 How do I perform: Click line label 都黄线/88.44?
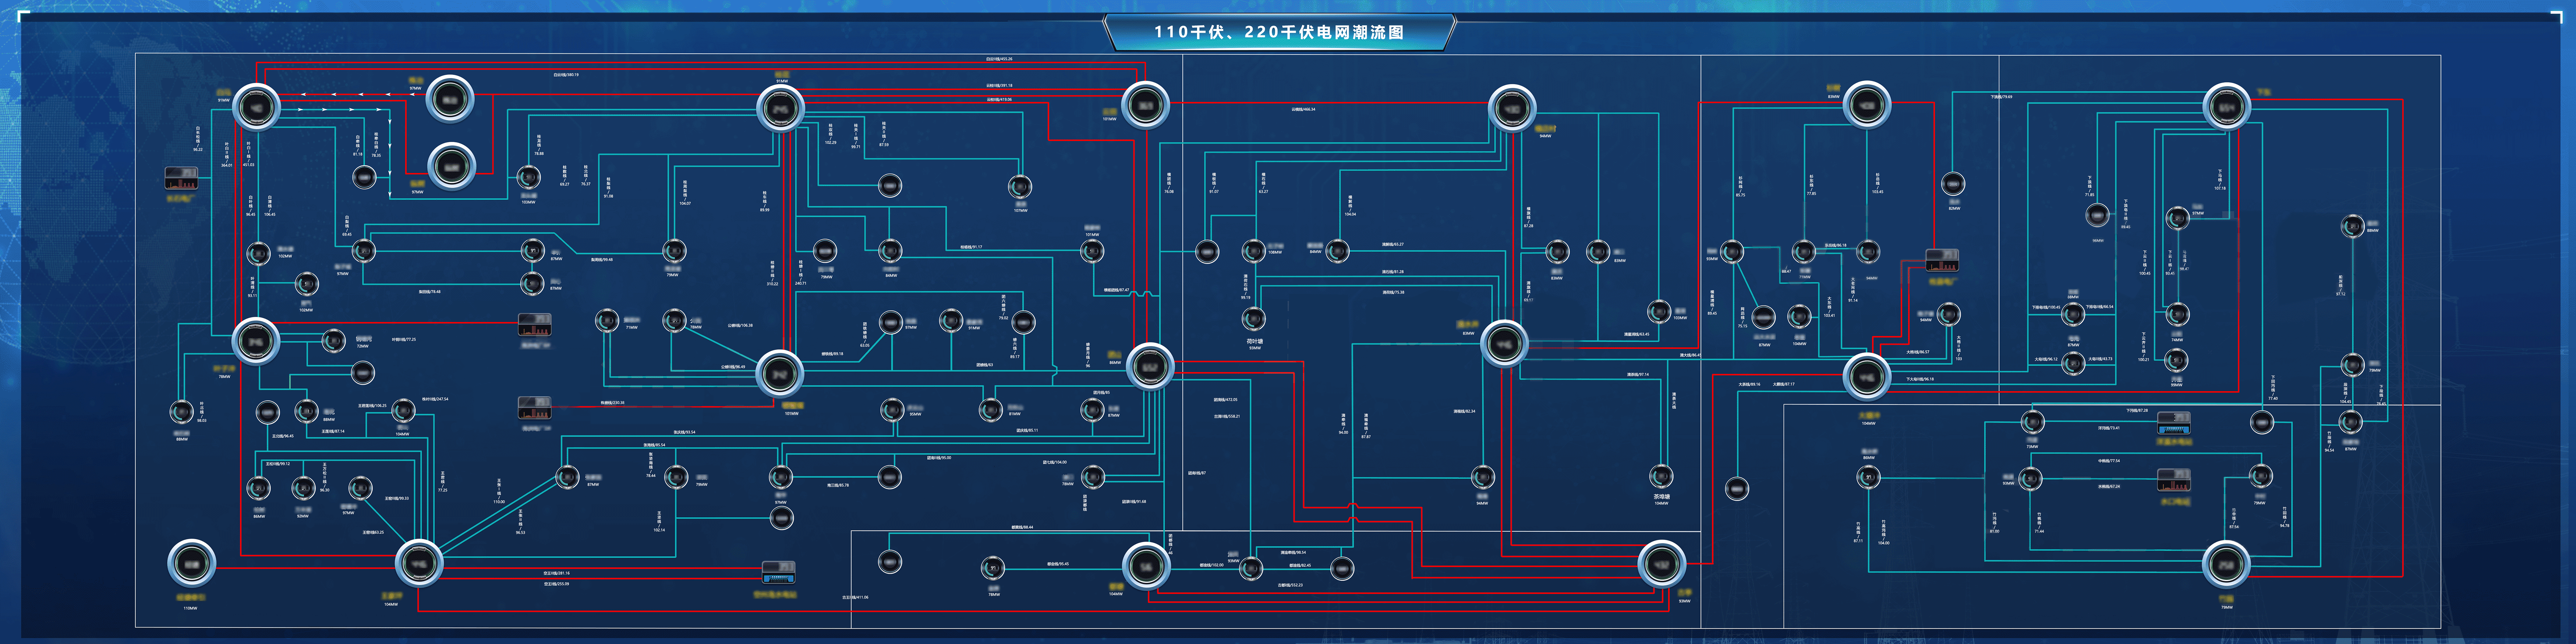[x=1022, y=527]
